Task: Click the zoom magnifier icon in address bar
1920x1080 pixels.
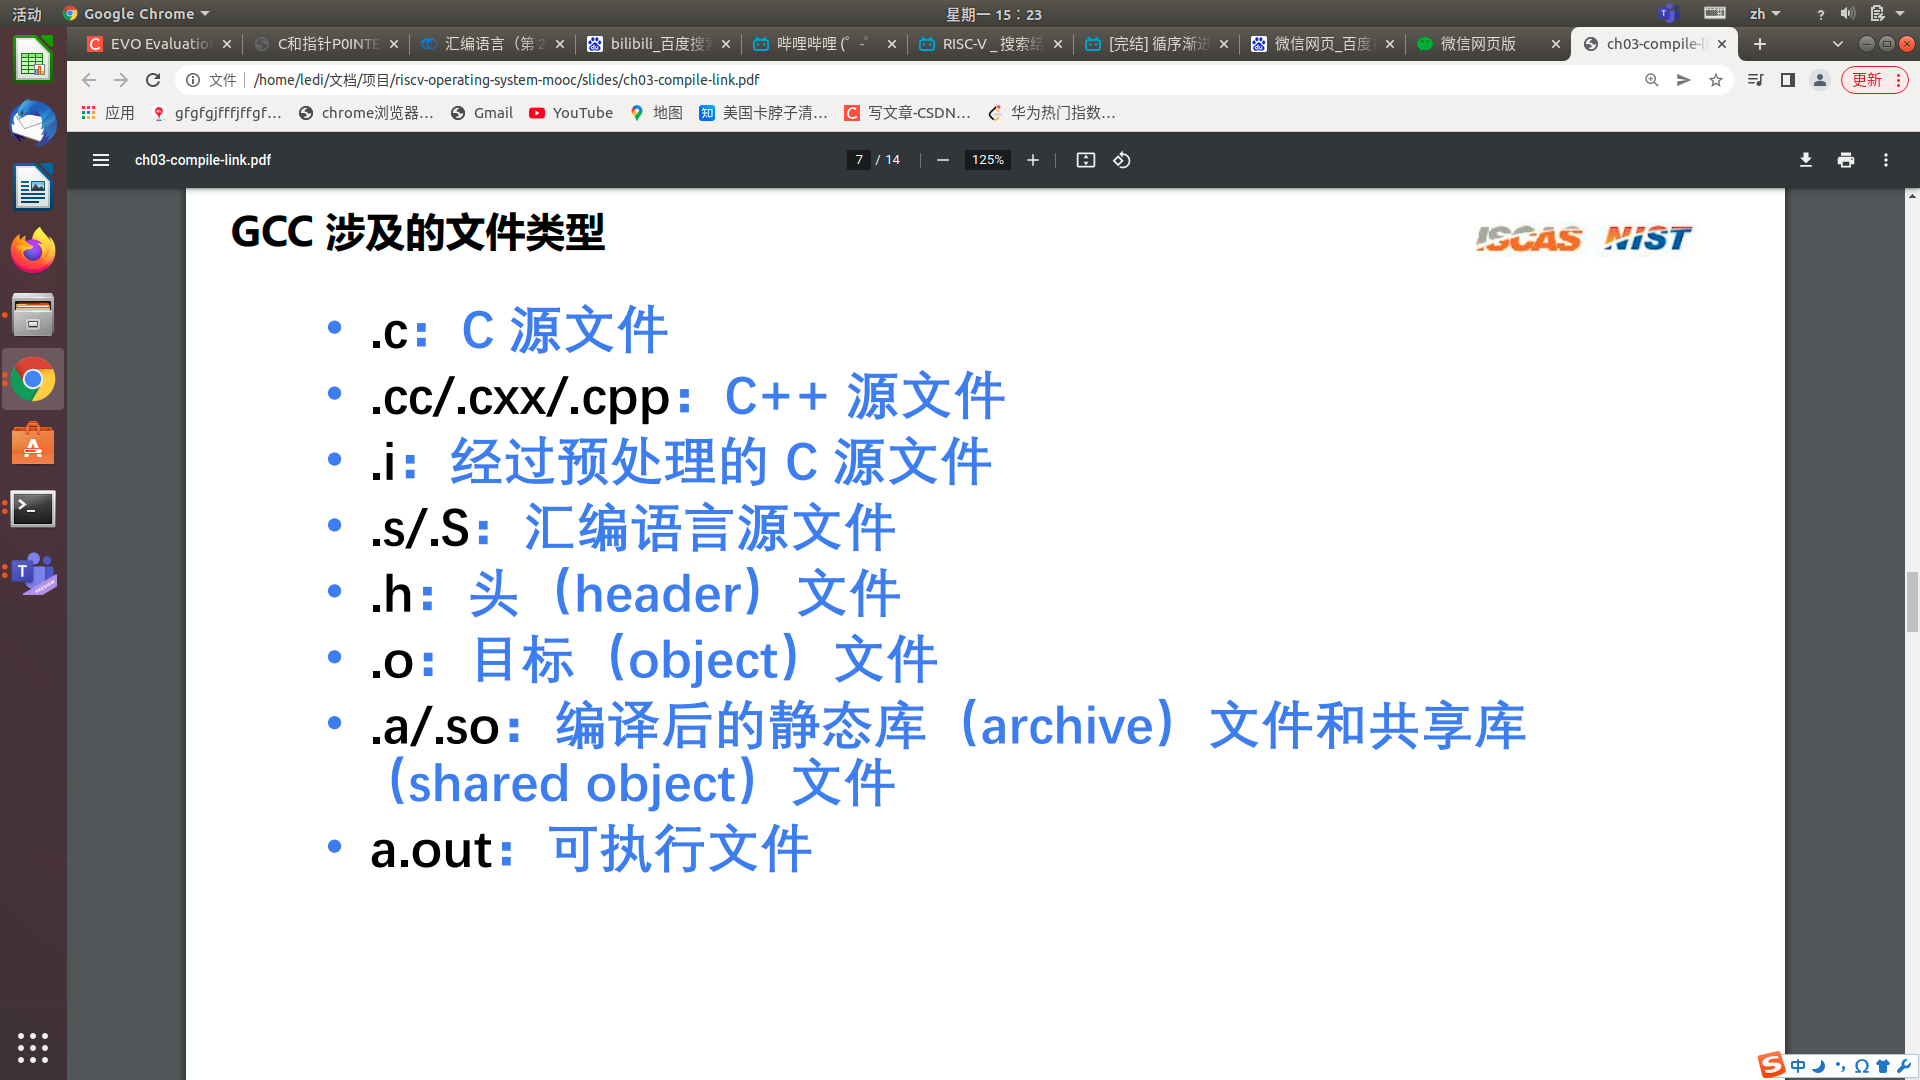Action: [x=1652, y=80]
